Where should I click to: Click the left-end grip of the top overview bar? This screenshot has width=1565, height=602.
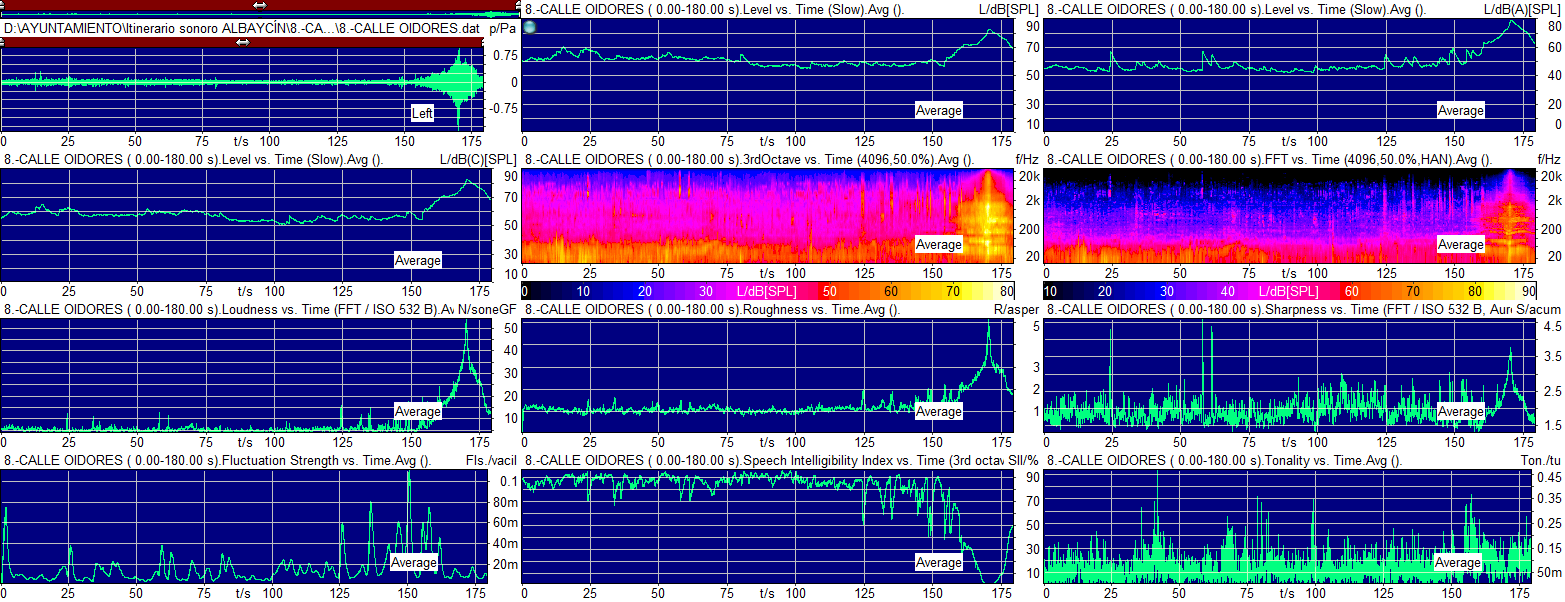pyautogui.click(x=3, y=6)
